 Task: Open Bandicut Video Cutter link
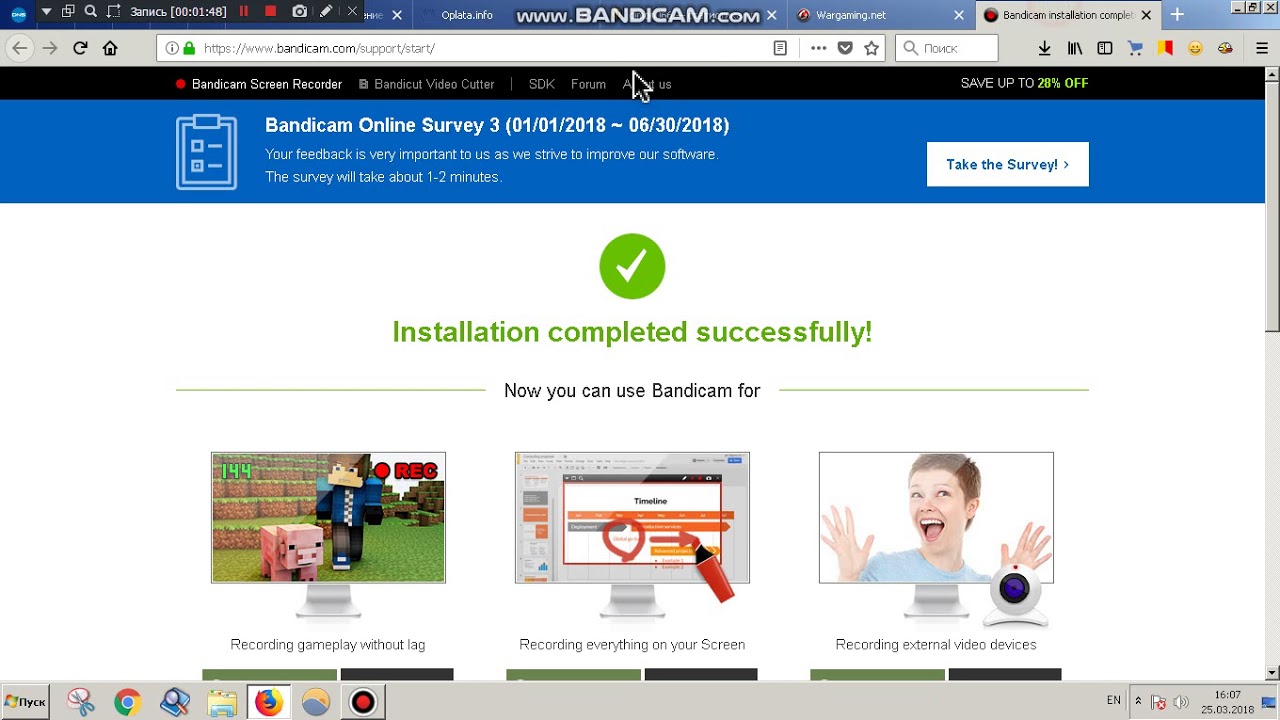coord(426,84)
